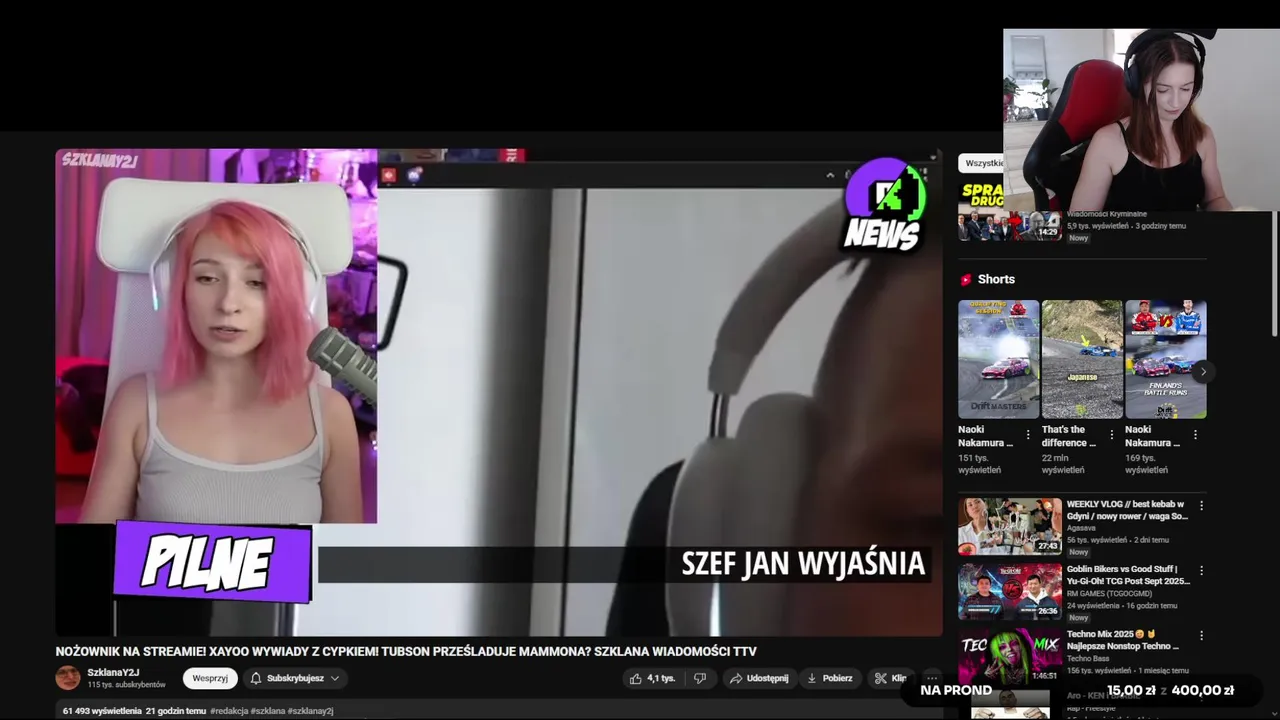Open WEEKLY VLOG video thumbnail
This screenshot has height=720, width=1280.
[x=1010, y=526]
